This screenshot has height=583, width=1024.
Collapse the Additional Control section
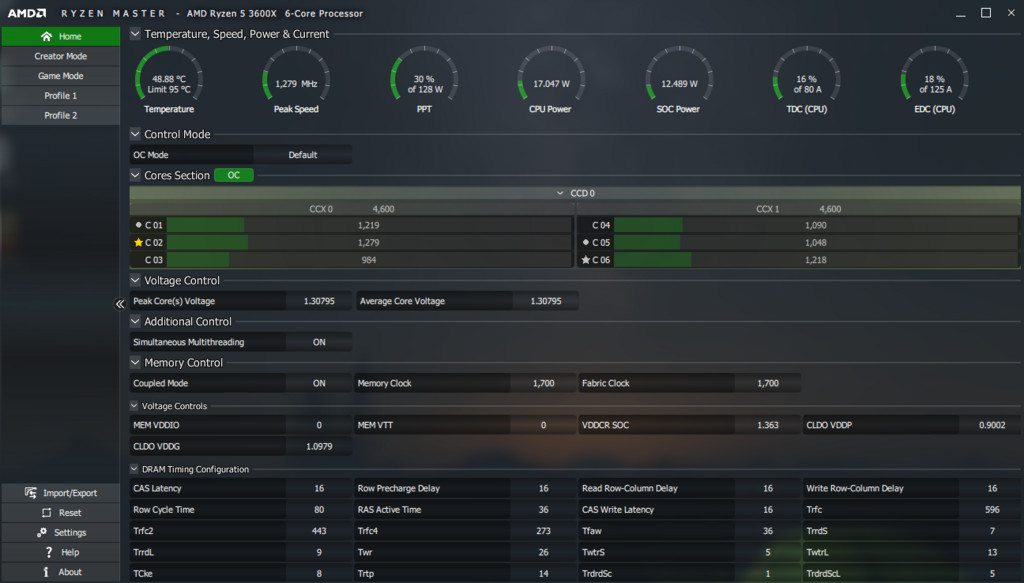point(135,322)
